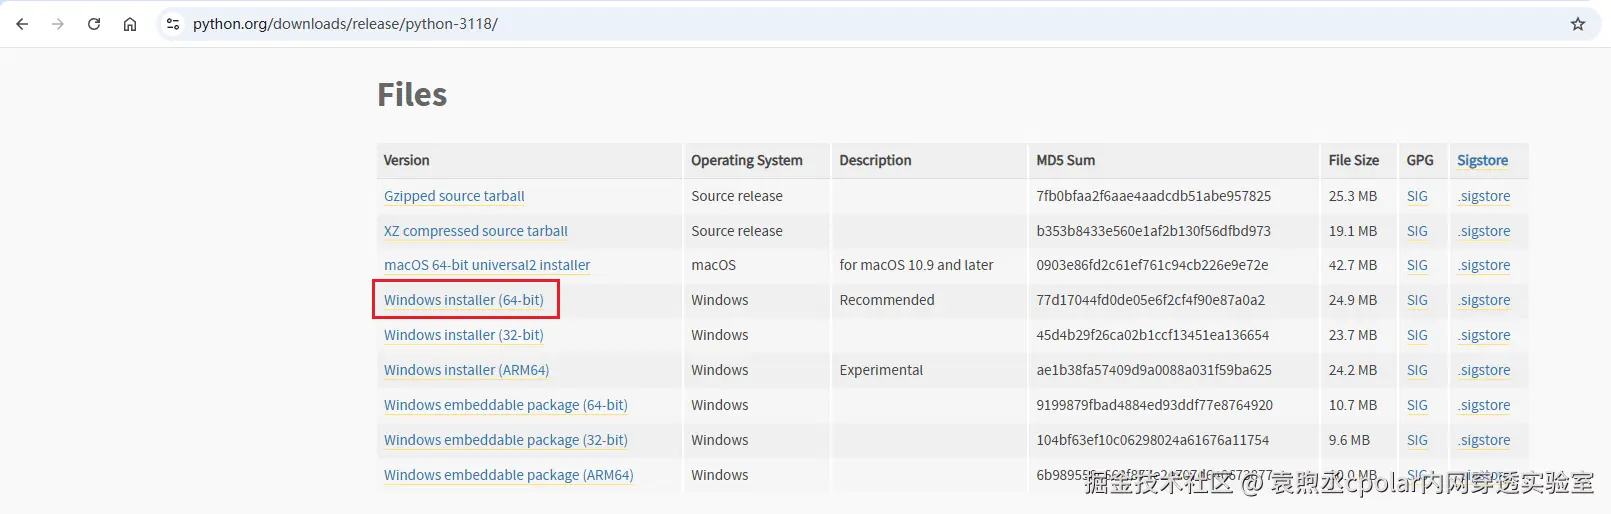
Task: Open SIG for Windows installer (ARM64)
Action: tap(1417, 370)
